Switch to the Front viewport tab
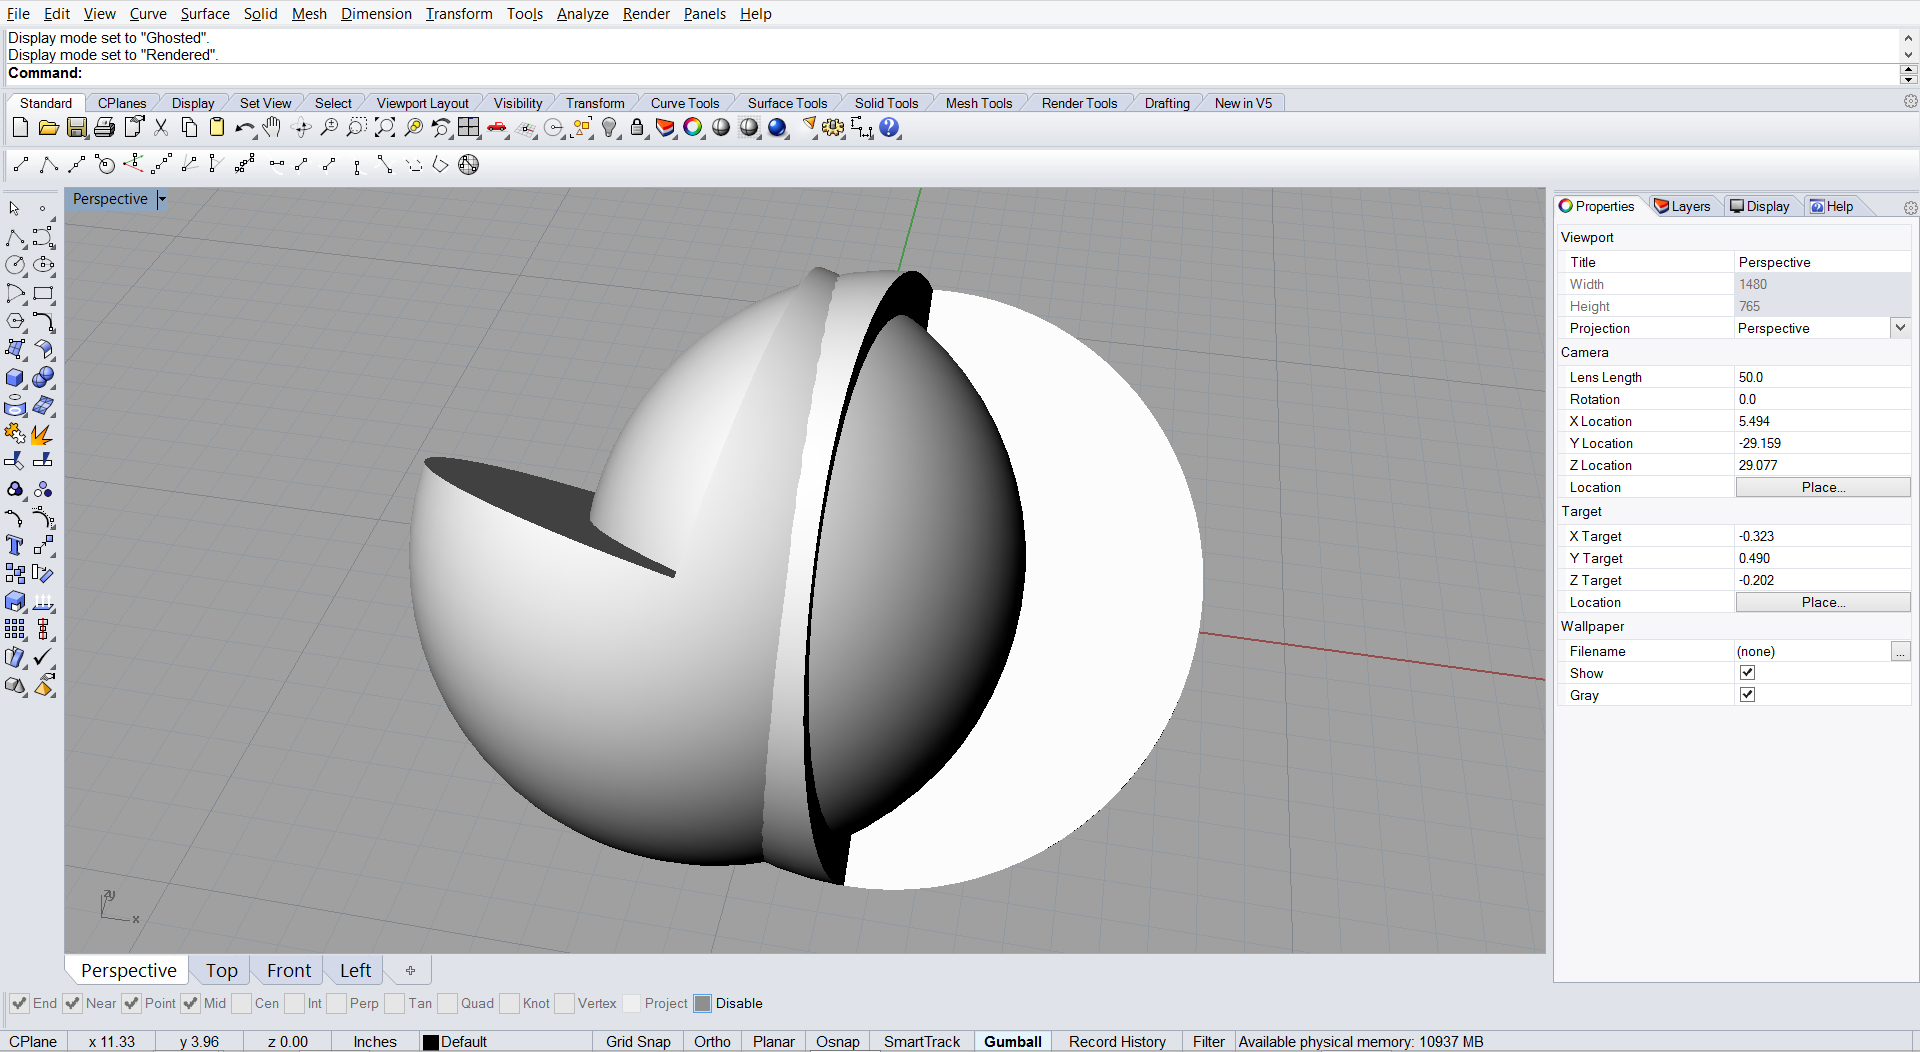 coord(289,970)
